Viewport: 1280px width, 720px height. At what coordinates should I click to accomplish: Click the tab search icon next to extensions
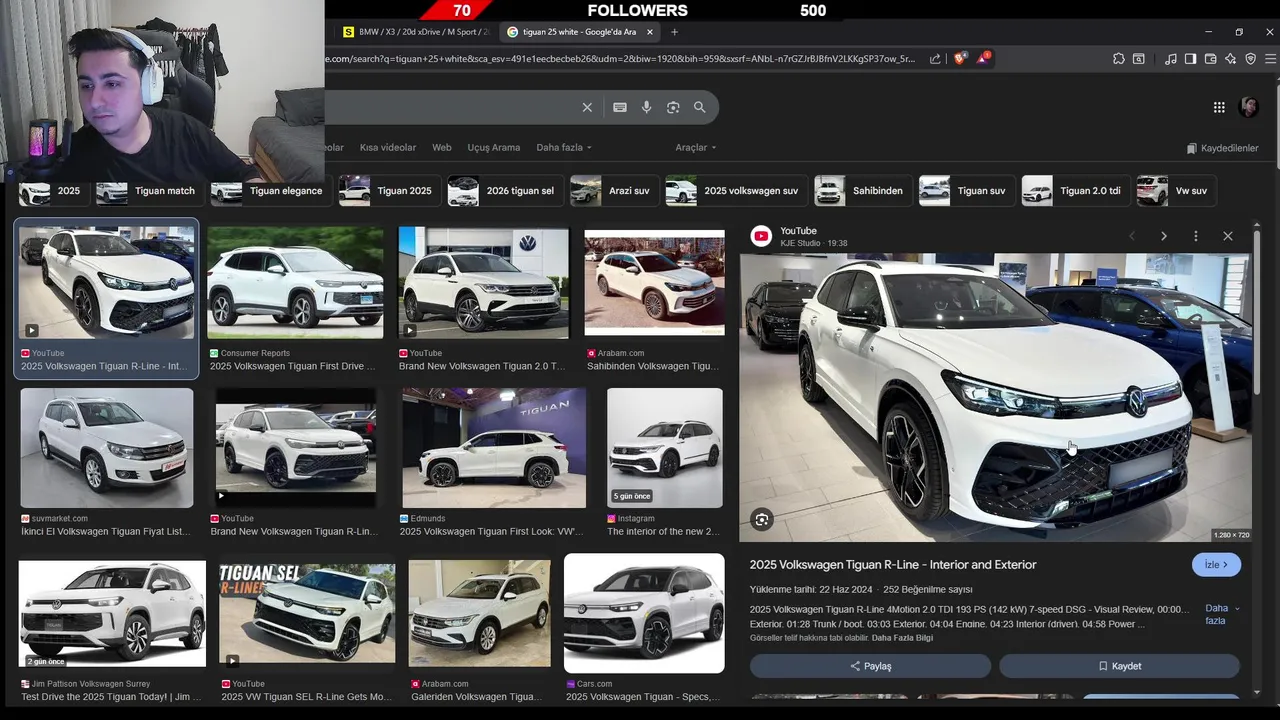pyautogui.click(x=1138, y=59)
